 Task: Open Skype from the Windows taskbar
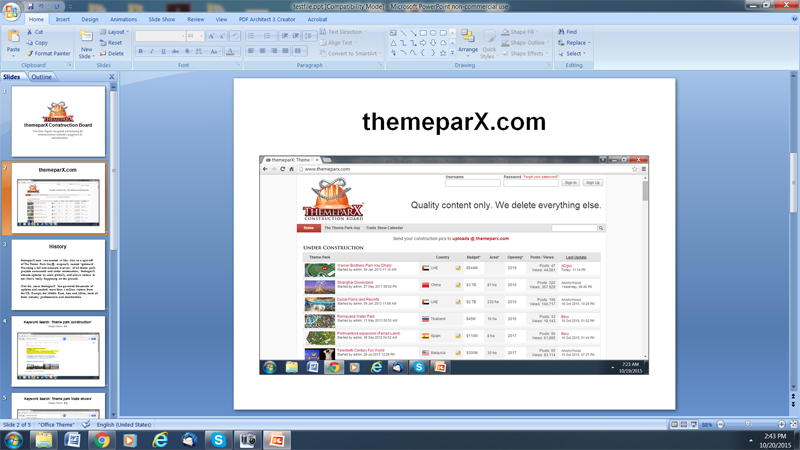[x=218, y=440]
